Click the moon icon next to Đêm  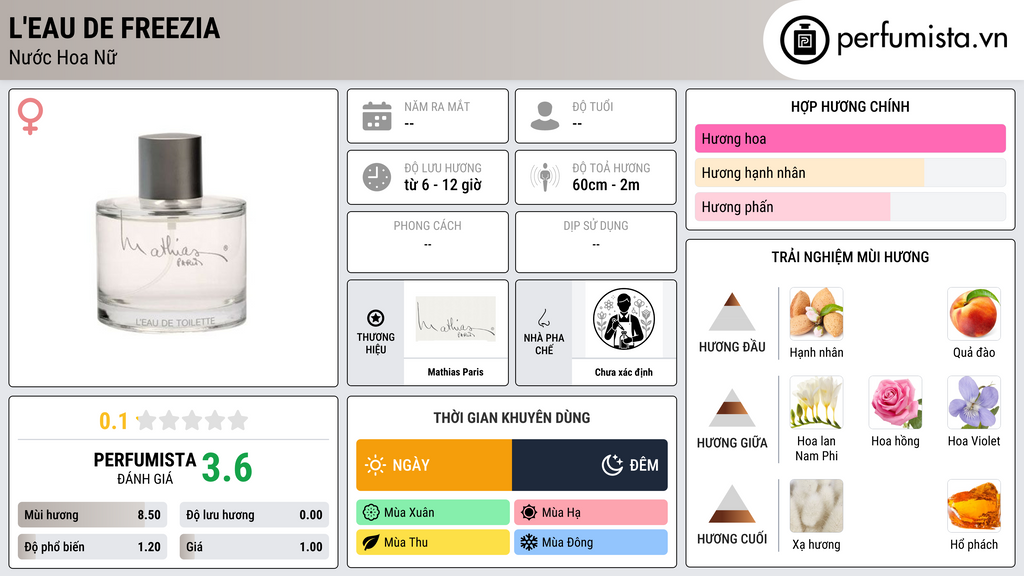612,465
